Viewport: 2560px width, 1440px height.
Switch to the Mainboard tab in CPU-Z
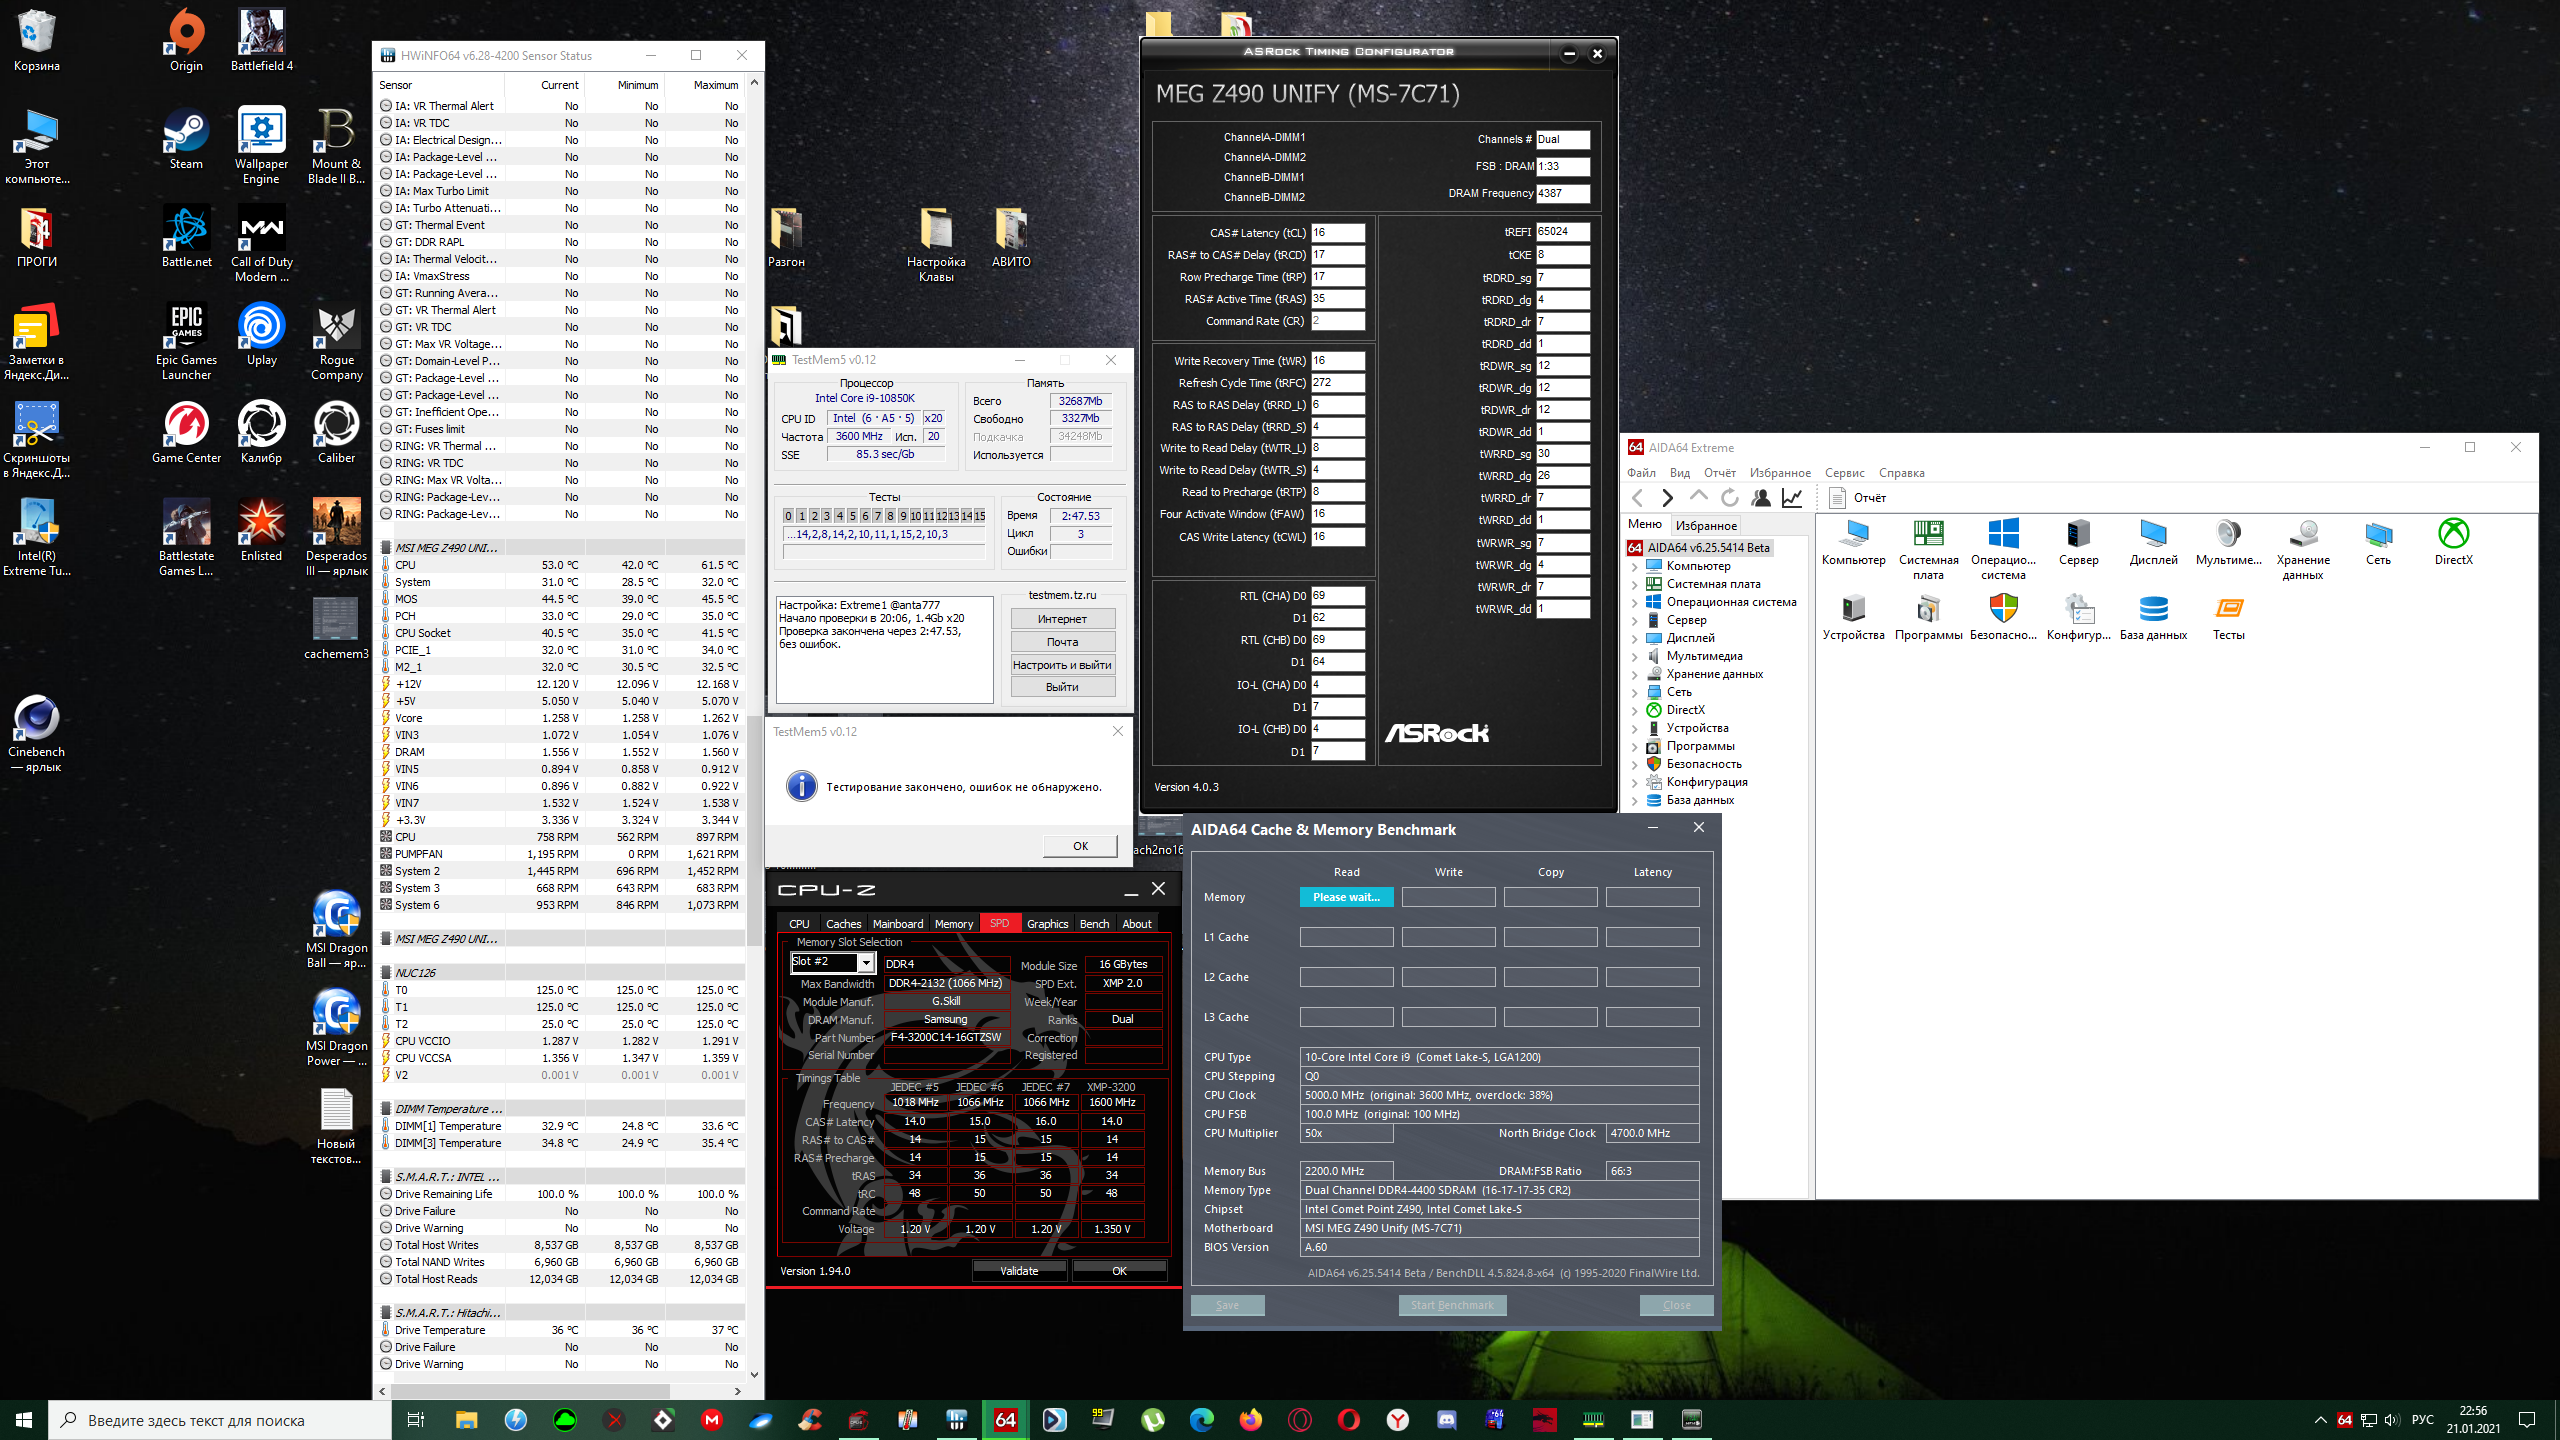tap(897, 924)
